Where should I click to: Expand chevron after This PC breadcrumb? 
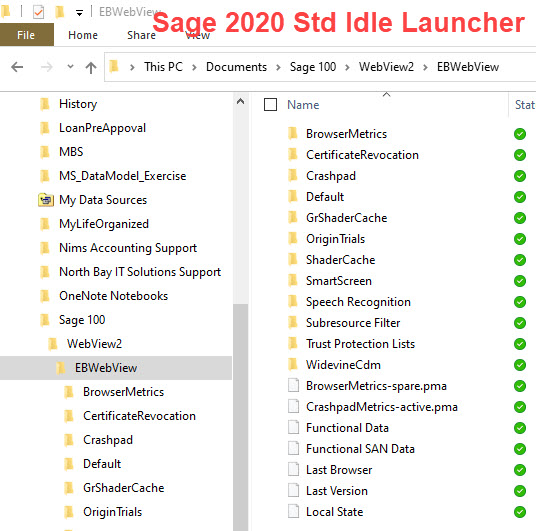pos(194,67)
